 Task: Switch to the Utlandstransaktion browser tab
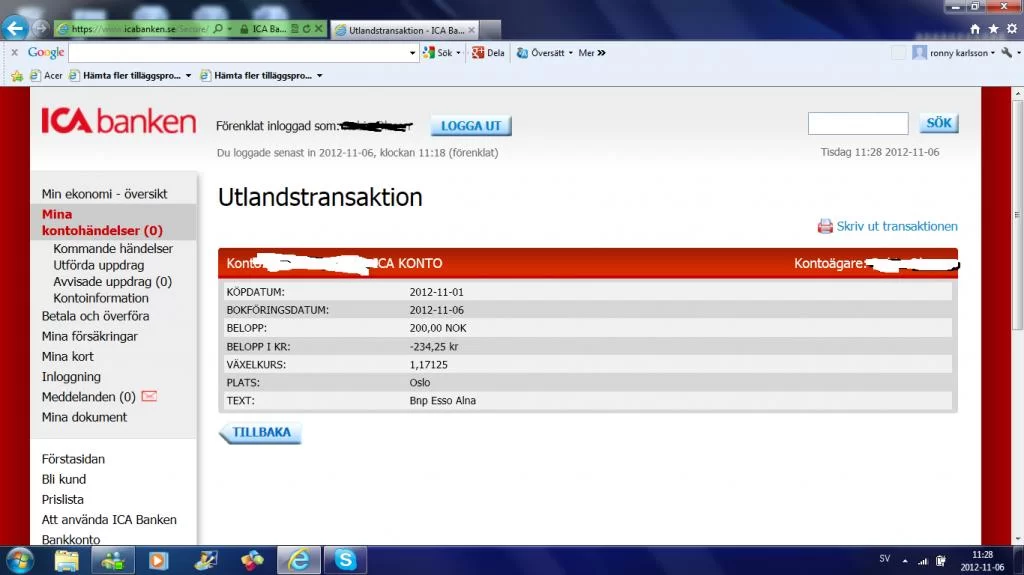pyautogui.click(x=405, y=30)
